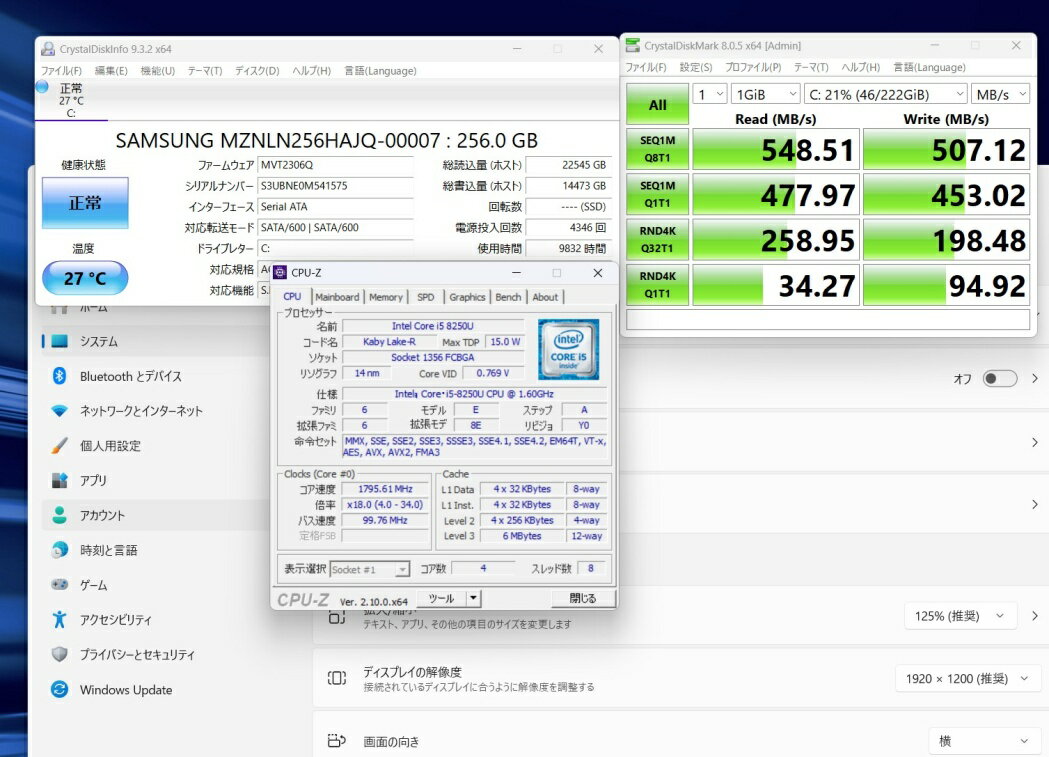Open the 1920 × 1200 resolution dropdown
1049x757 pixels.
(x=967, y=679)
